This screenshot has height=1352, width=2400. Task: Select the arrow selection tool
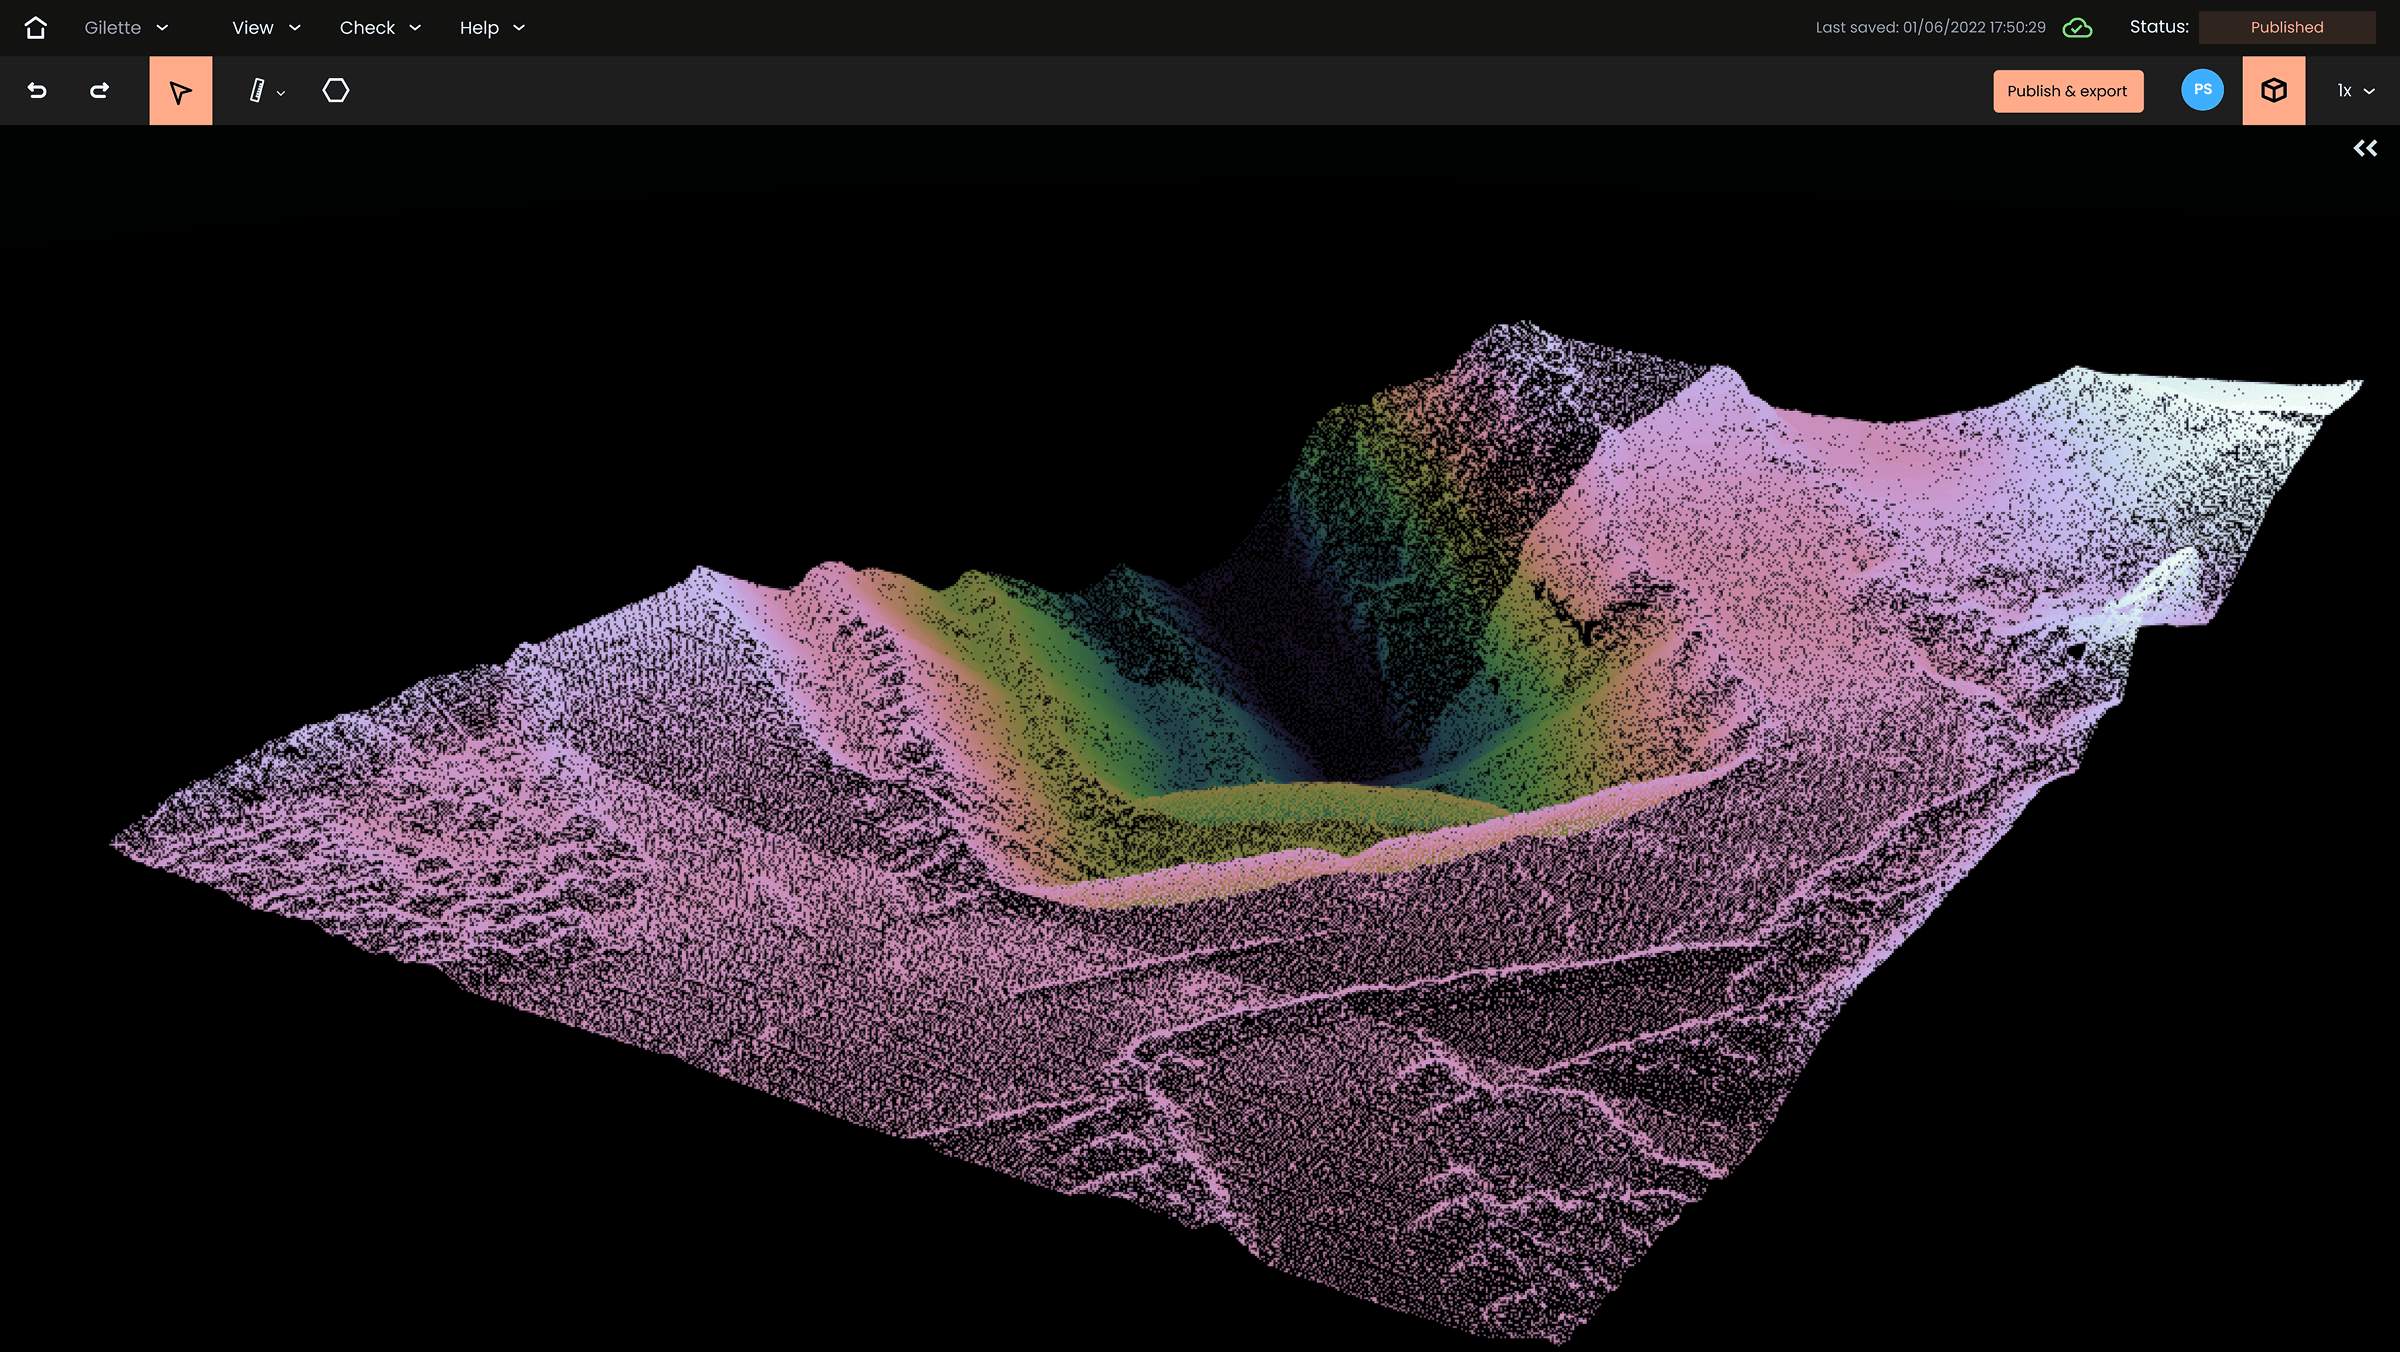point(180,90)
